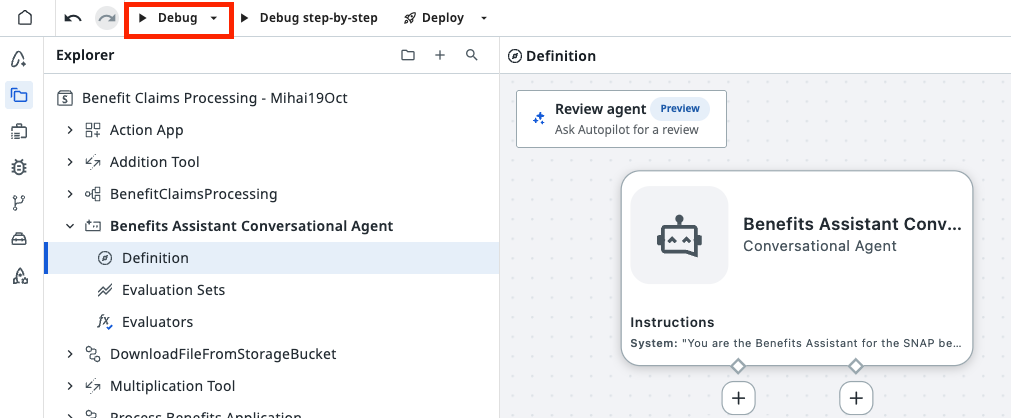Collapse Benefits Assistant Conversational Agent node
This screenshot has height=418, width=1011.
click(x=70, y=226)
